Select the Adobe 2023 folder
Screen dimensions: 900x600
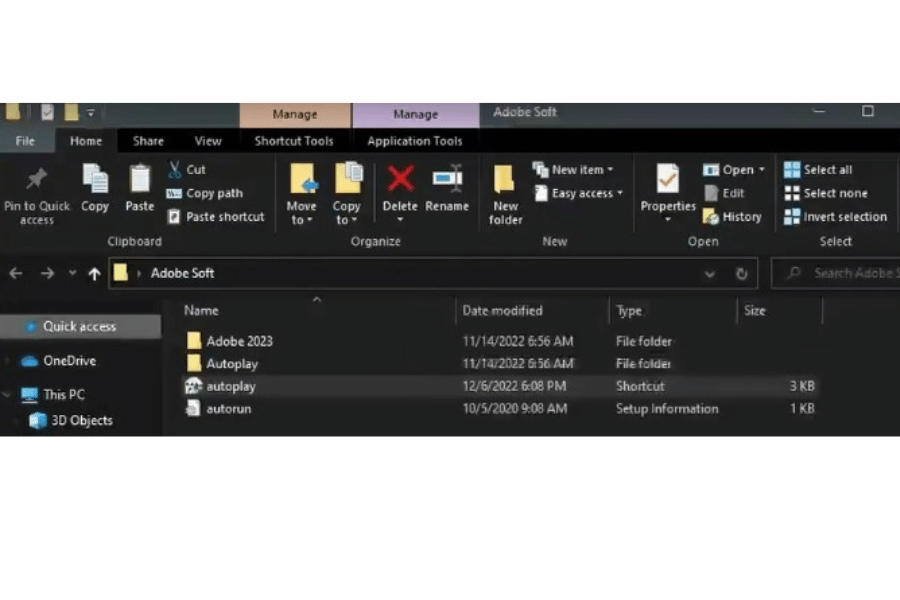[x=239, y=341]
